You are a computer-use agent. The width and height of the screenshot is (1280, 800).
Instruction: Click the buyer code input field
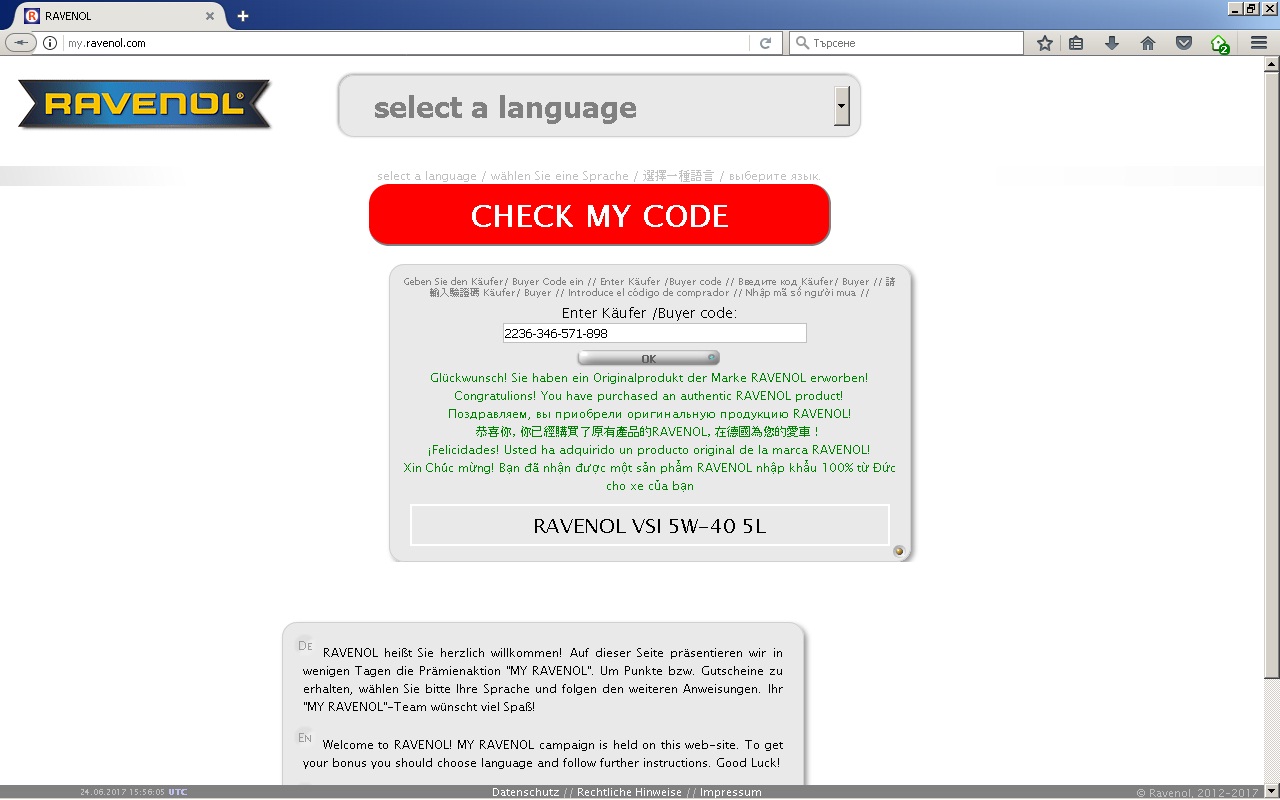pos(654,333)
